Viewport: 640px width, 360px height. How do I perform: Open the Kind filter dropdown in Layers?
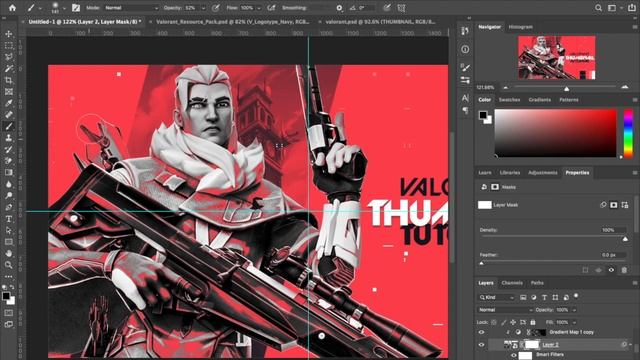pos(496,298)
